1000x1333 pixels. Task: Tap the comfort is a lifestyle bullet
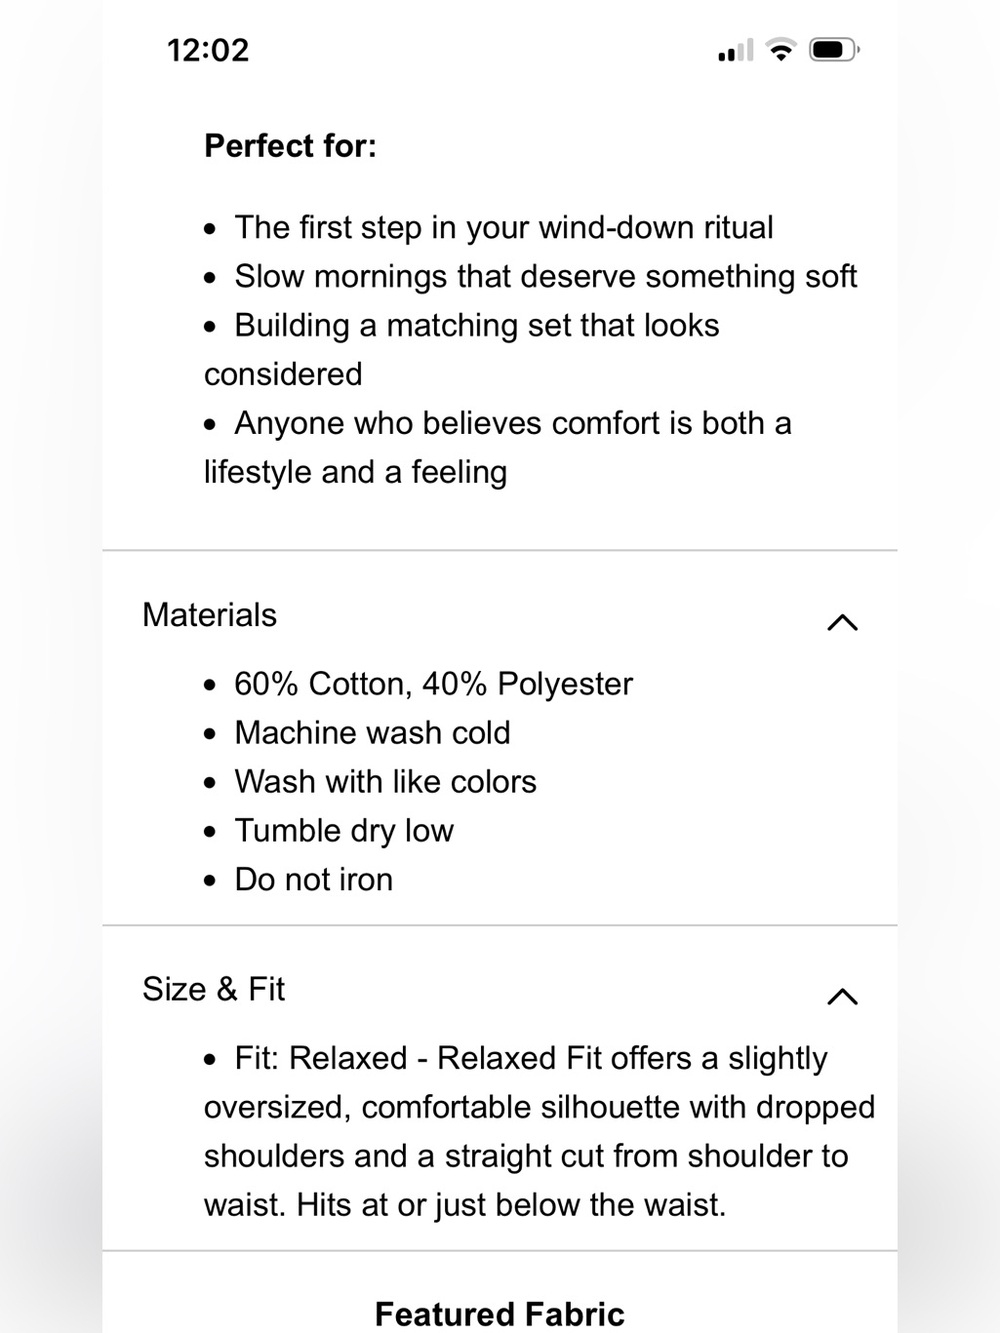pyautogui.click(x=498, y=447)
